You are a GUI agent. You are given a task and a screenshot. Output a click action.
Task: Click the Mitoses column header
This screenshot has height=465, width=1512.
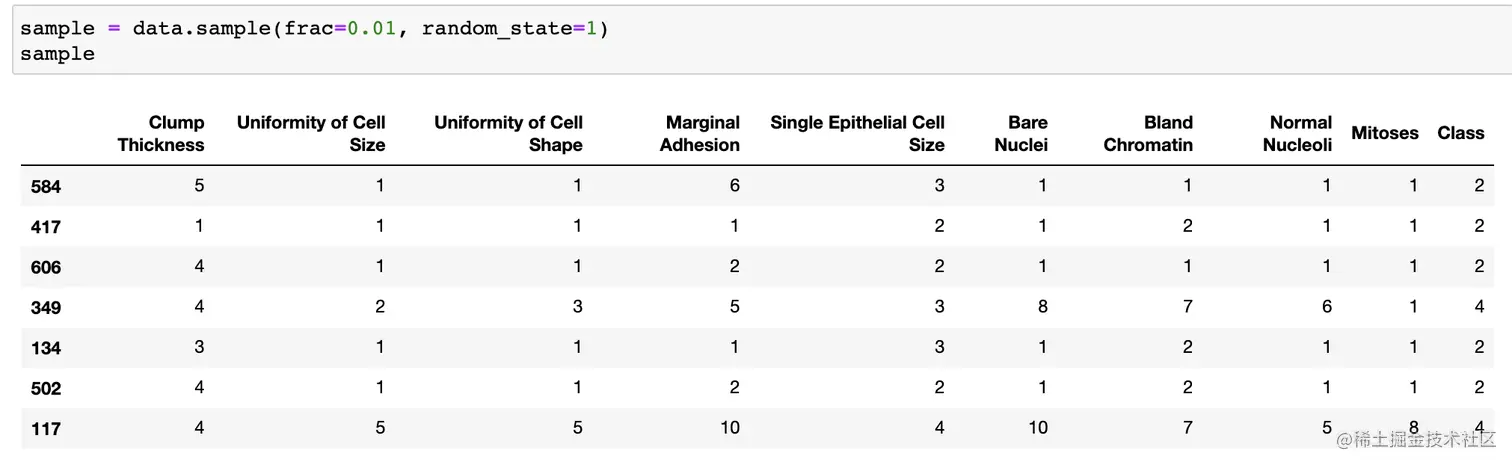coord(1384,132)
